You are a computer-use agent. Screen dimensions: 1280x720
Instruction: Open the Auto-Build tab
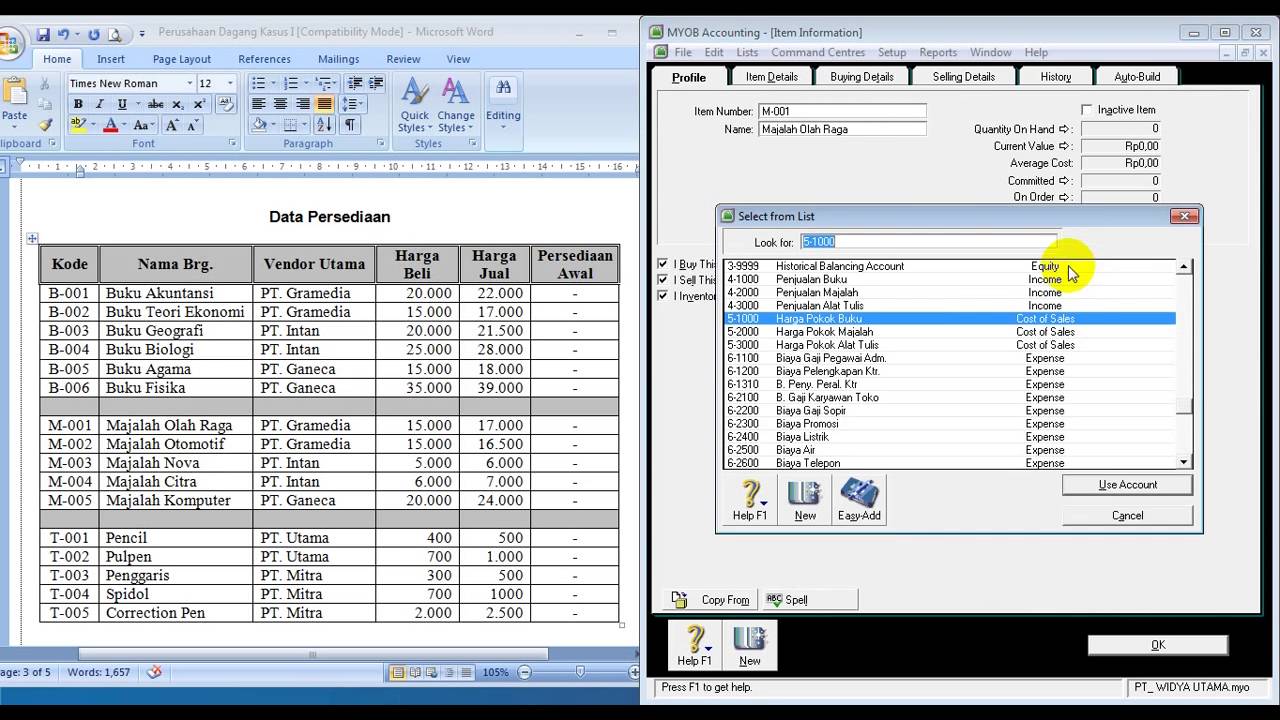click(x=1137, y=76)
